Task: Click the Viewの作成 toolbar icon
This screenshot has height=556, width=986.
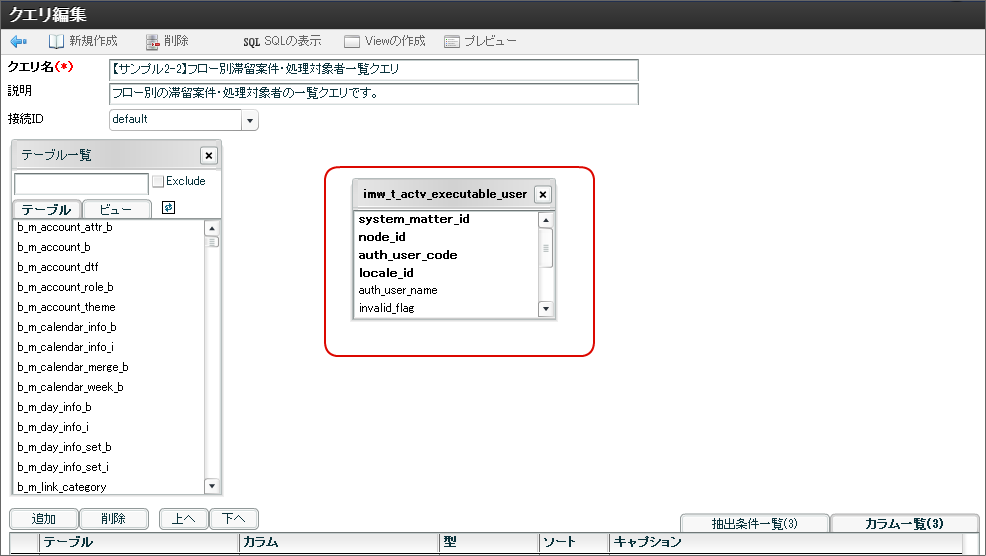Action: click(352, 42)
